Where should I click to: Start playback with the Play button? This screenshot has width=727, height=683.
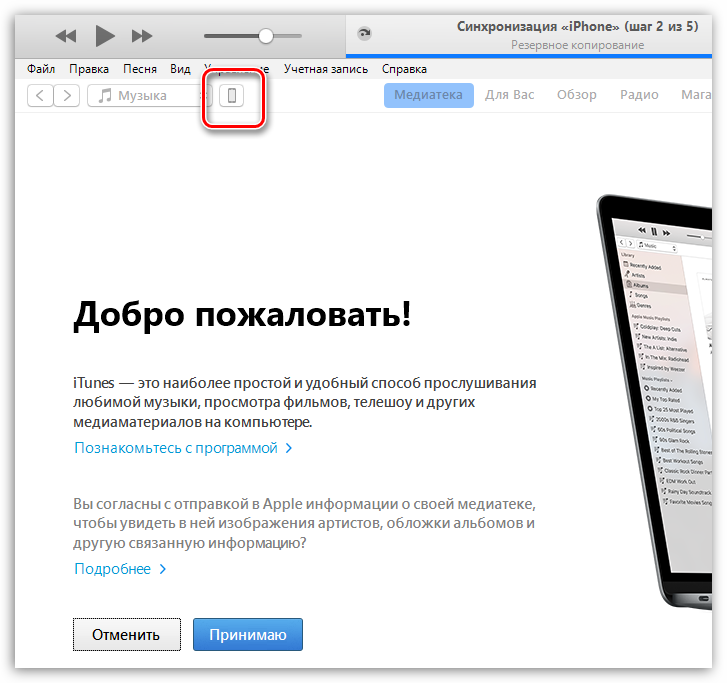[x=105, y=36]
